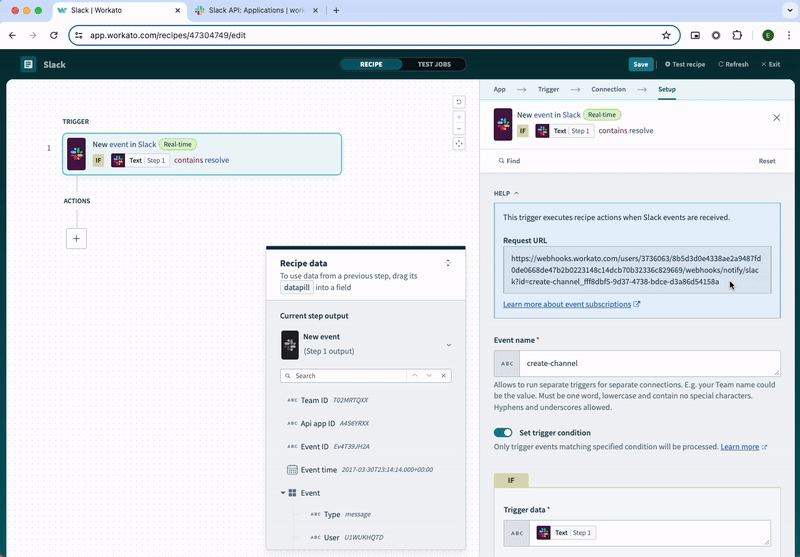Switch to the TEST JOBS tab
This screenshot has height=557, width=800.
[433, 64]
